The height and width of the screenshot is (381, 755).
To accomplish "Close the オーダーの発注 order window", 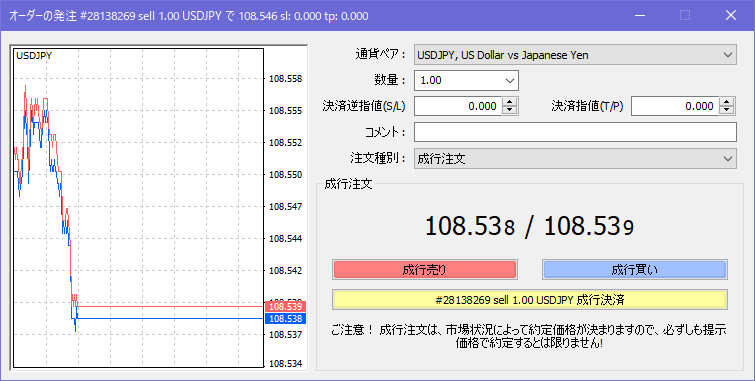I will [x=730, y=15].
